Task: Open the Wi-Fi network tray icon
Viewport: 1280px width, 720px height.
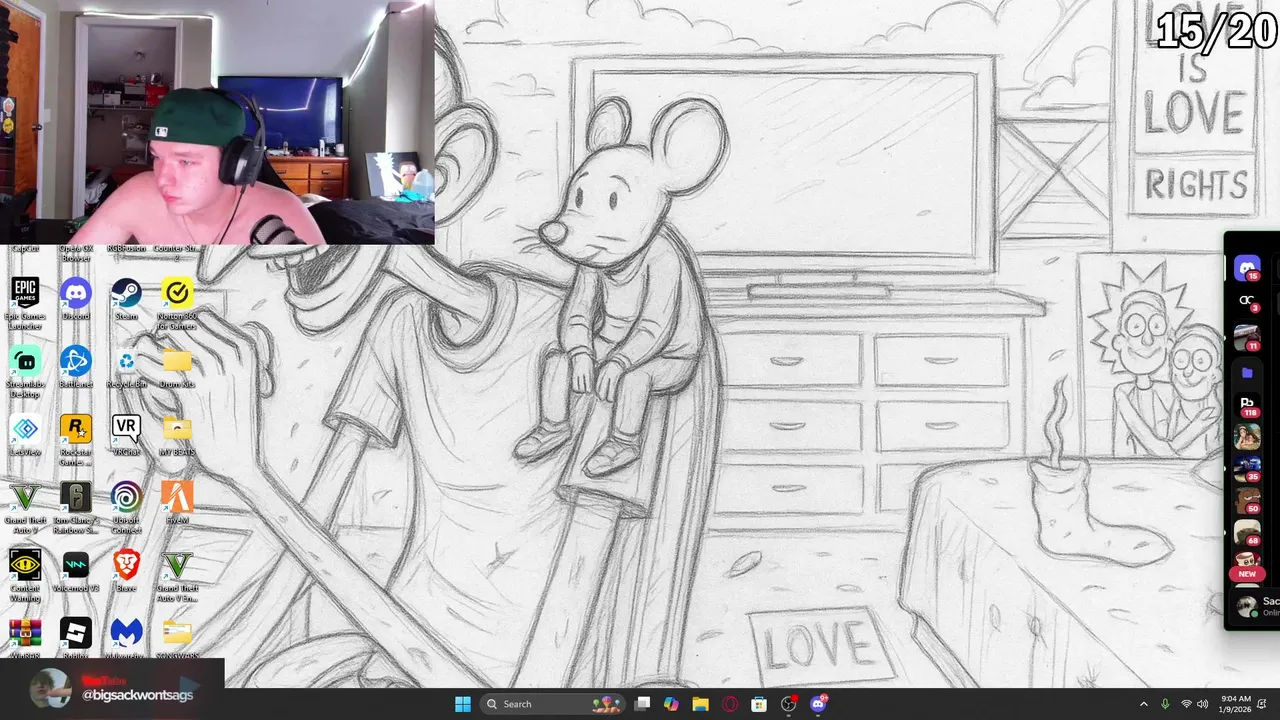Action: 1186,704
